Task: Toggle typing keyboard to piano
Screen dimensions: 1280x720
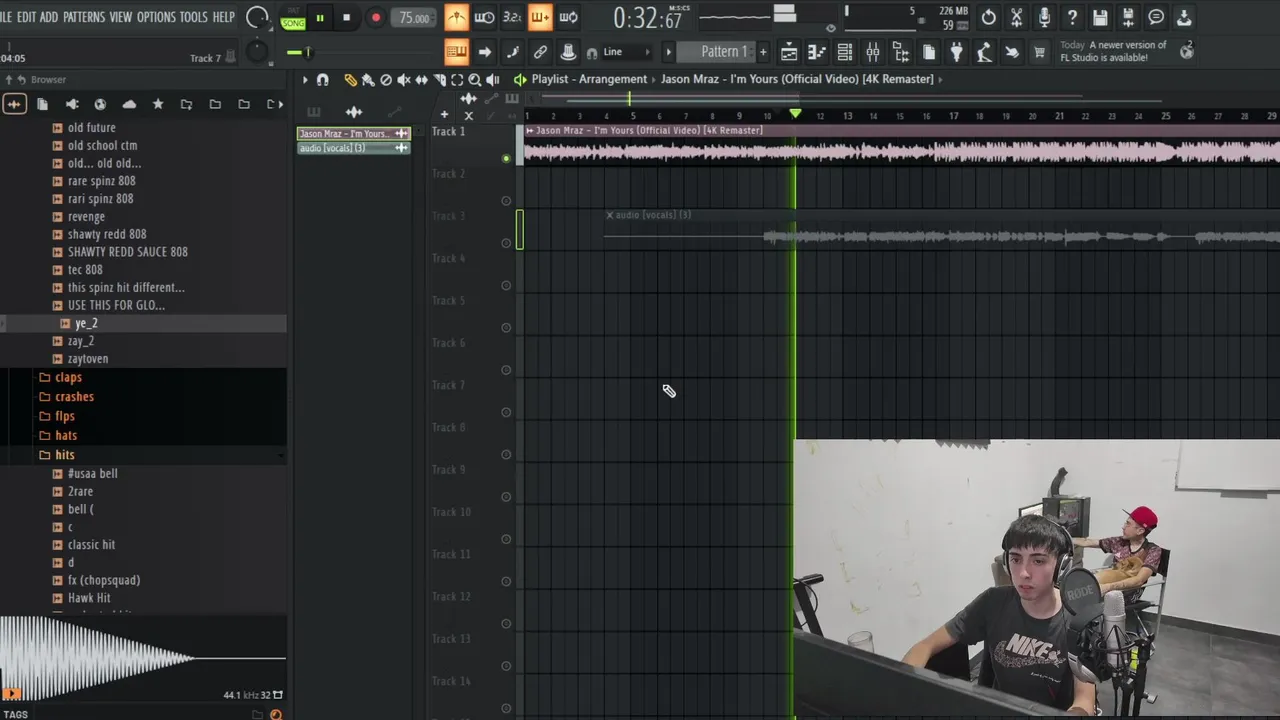Action: (x=456, y=52)
